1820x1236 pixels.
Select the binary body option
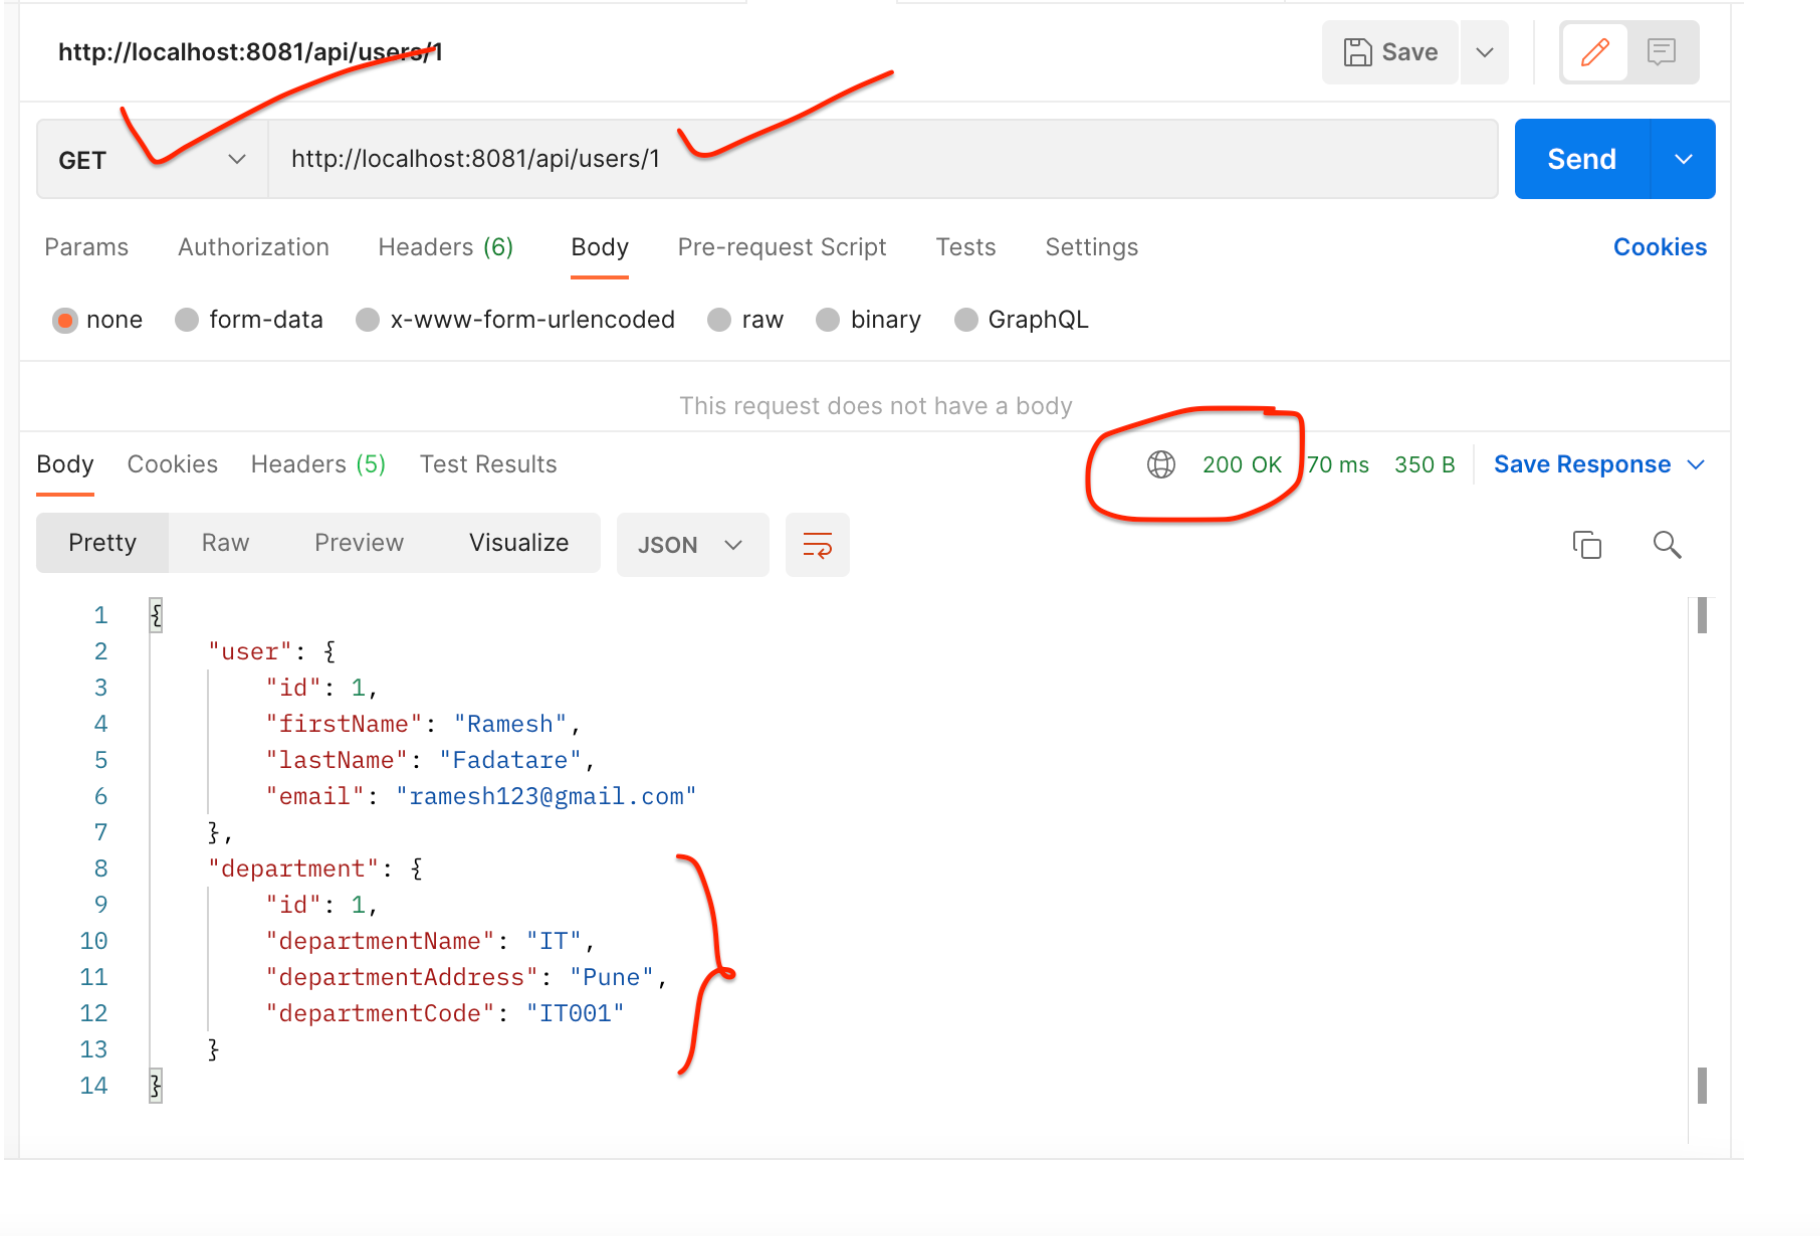pyautogui.click(x=827, y=320)
